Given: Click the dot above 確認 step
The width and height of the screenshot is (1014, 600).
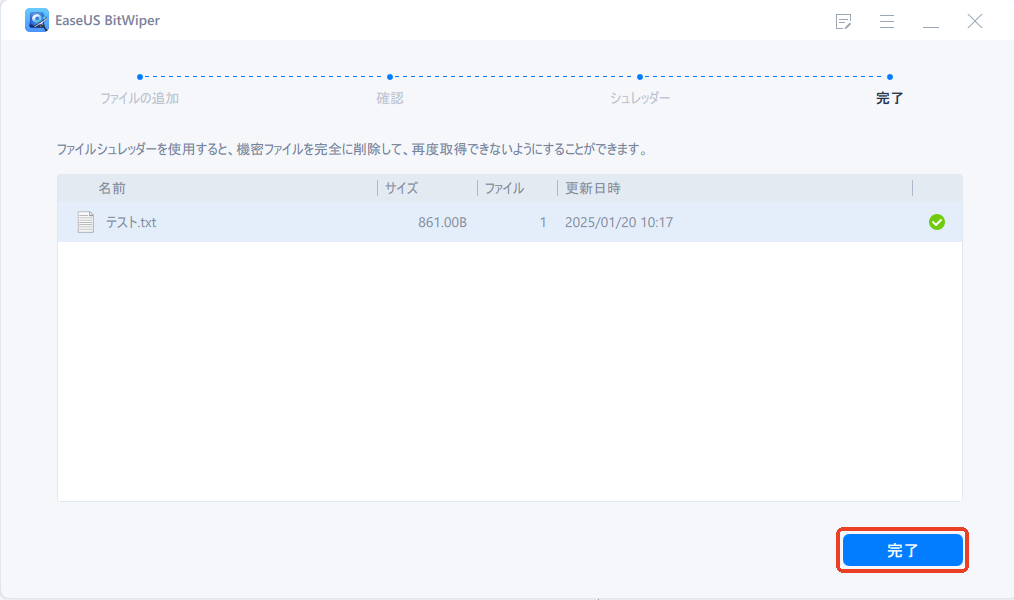Looking at the screenshot, I should (x=390, y=75).
